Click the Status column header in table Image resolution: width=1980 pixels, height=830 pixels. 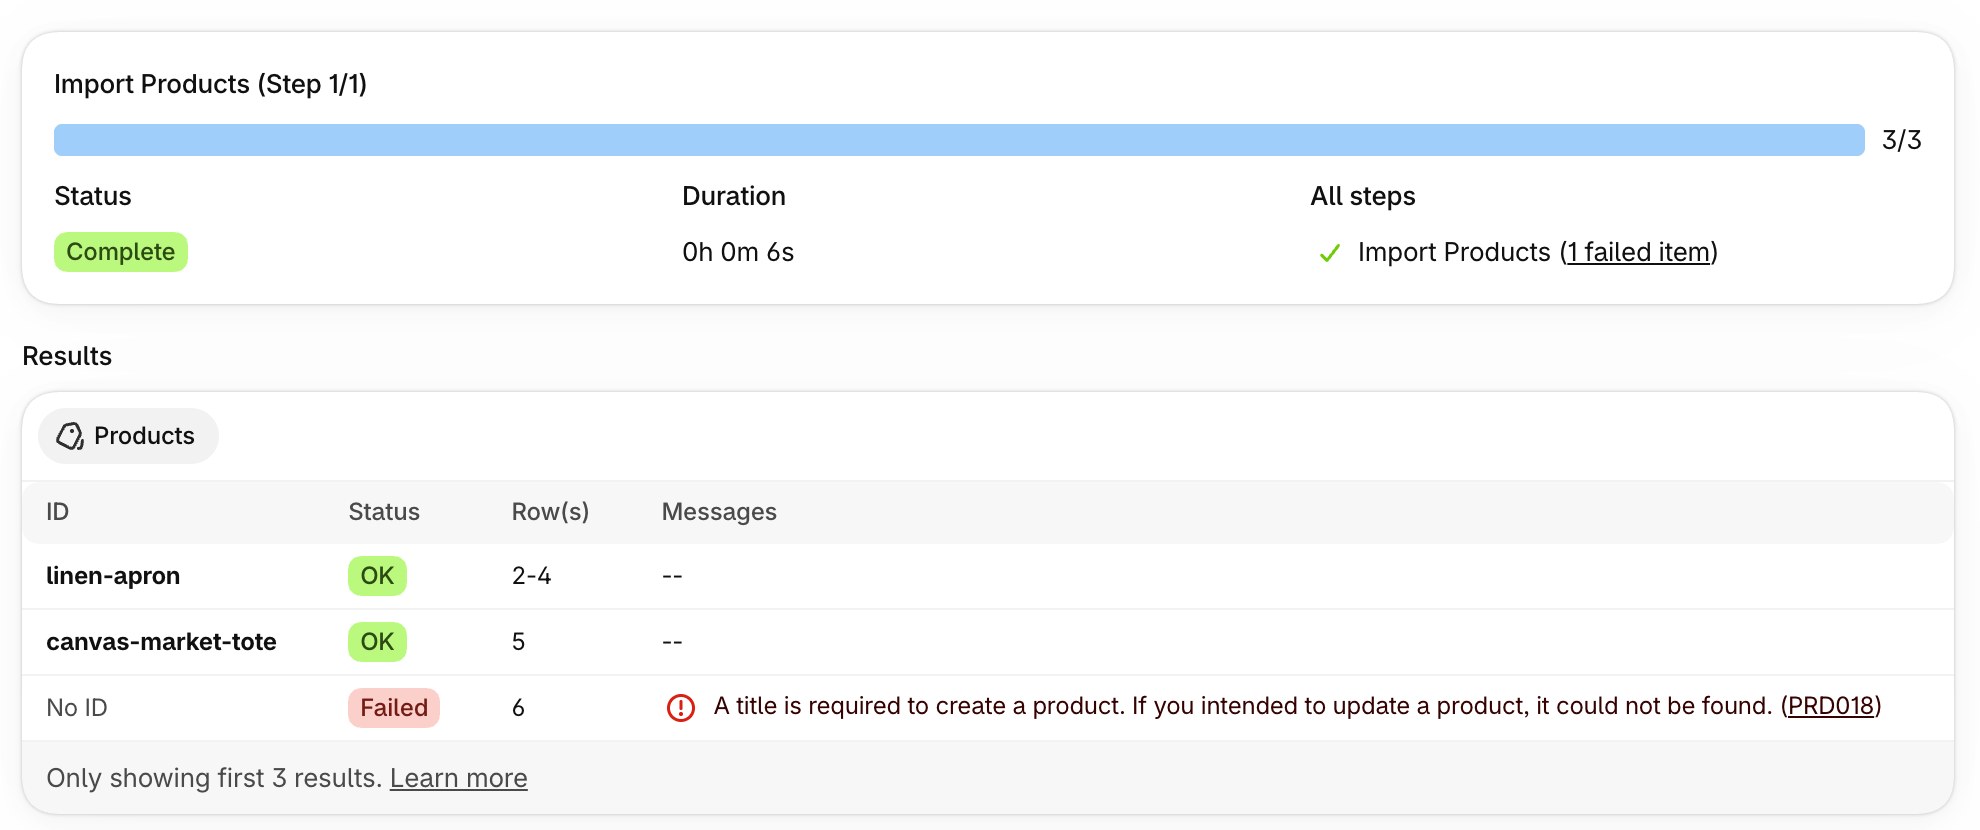pyautogui.click(x=384, y=512)
